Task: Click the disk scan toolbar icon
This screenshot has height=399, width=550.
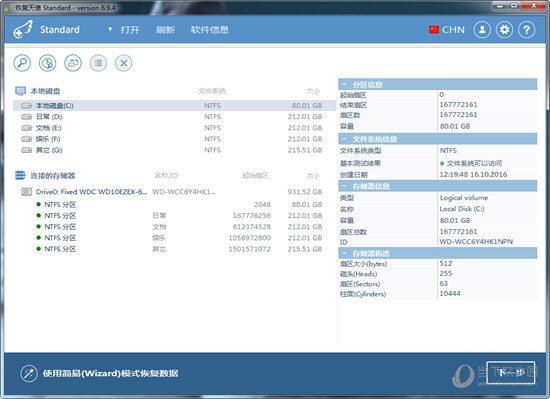Action: point(47,63)
